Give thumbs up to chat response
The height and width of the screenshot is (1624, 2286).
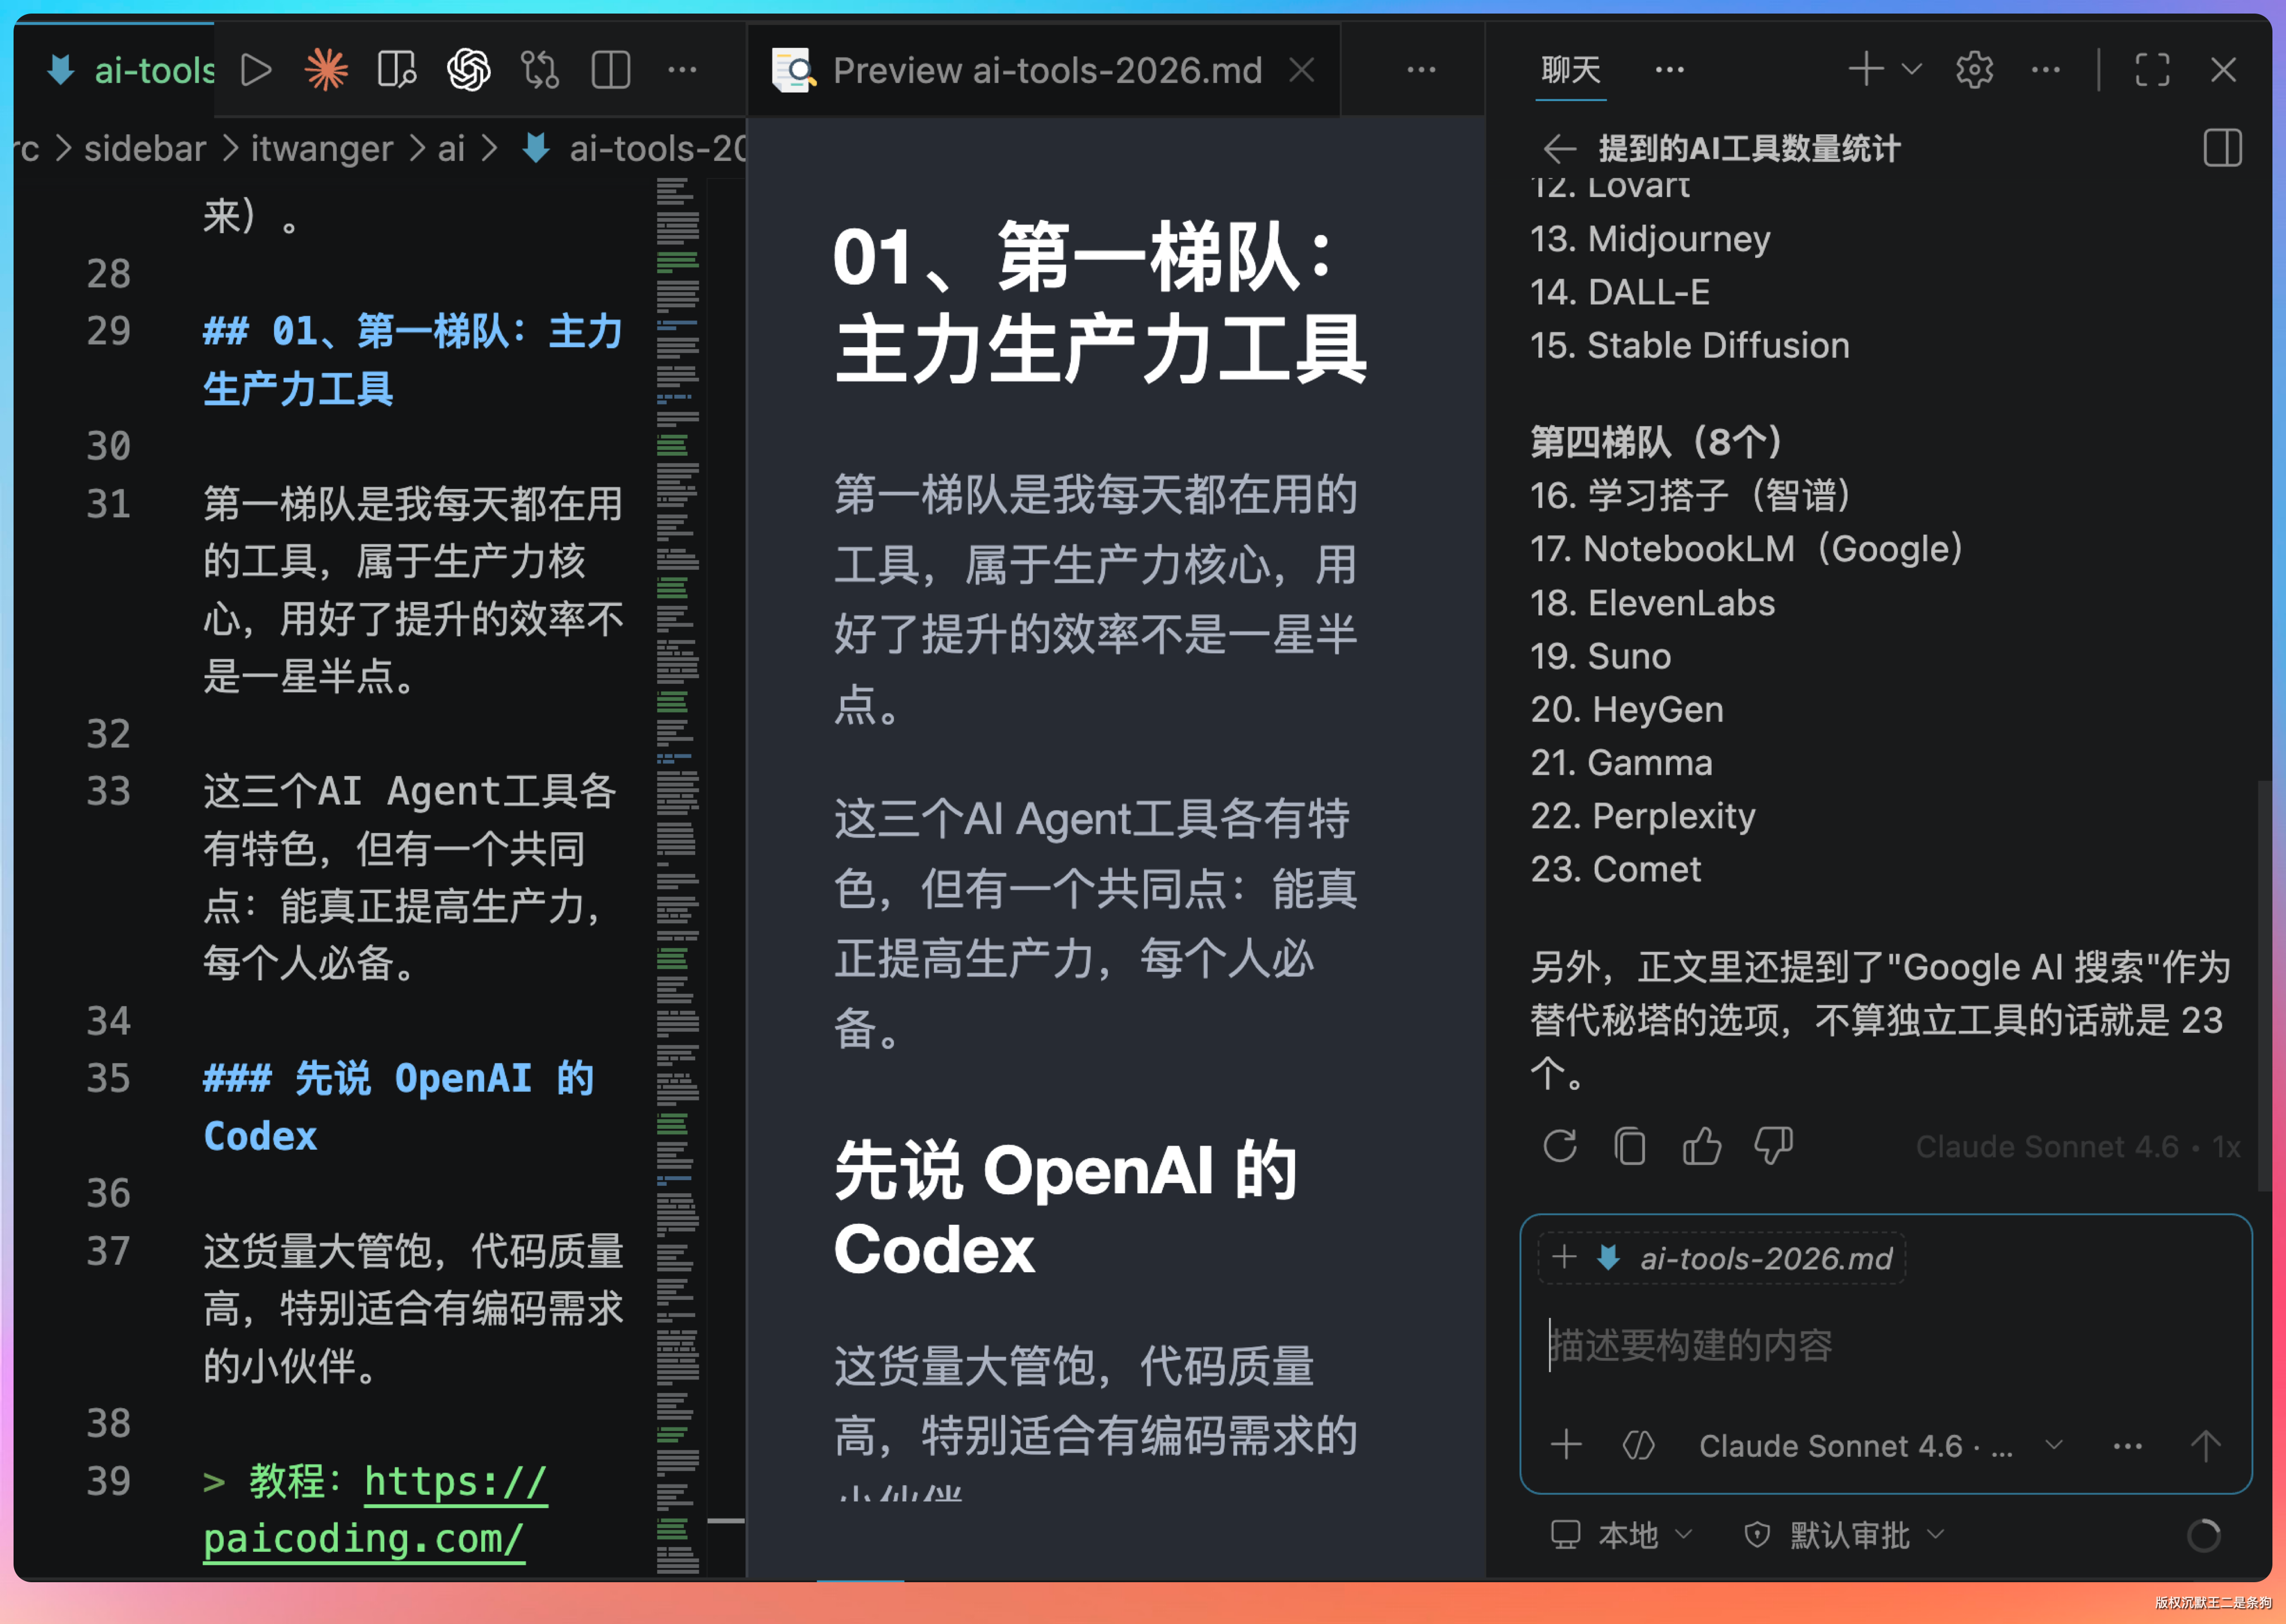(1701, 1146)
